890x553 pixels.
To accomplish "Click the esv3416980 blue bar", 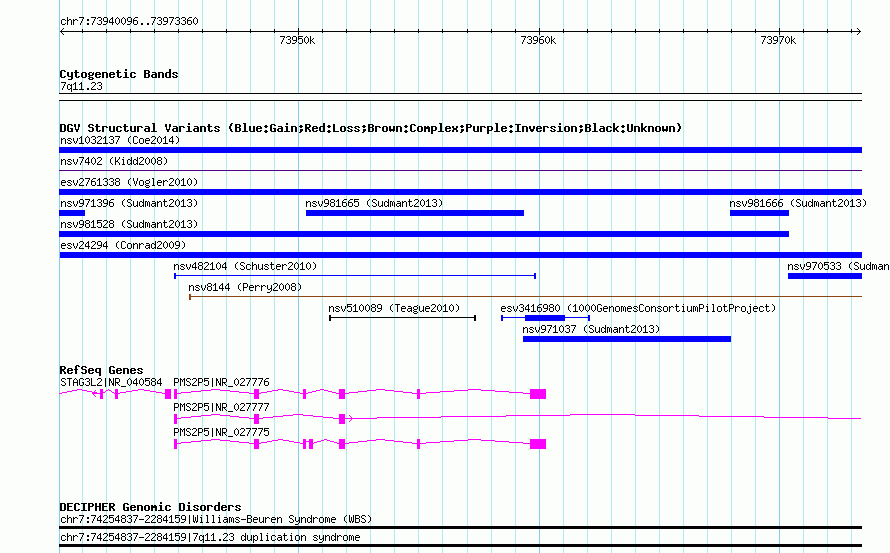I will [545, 318].
